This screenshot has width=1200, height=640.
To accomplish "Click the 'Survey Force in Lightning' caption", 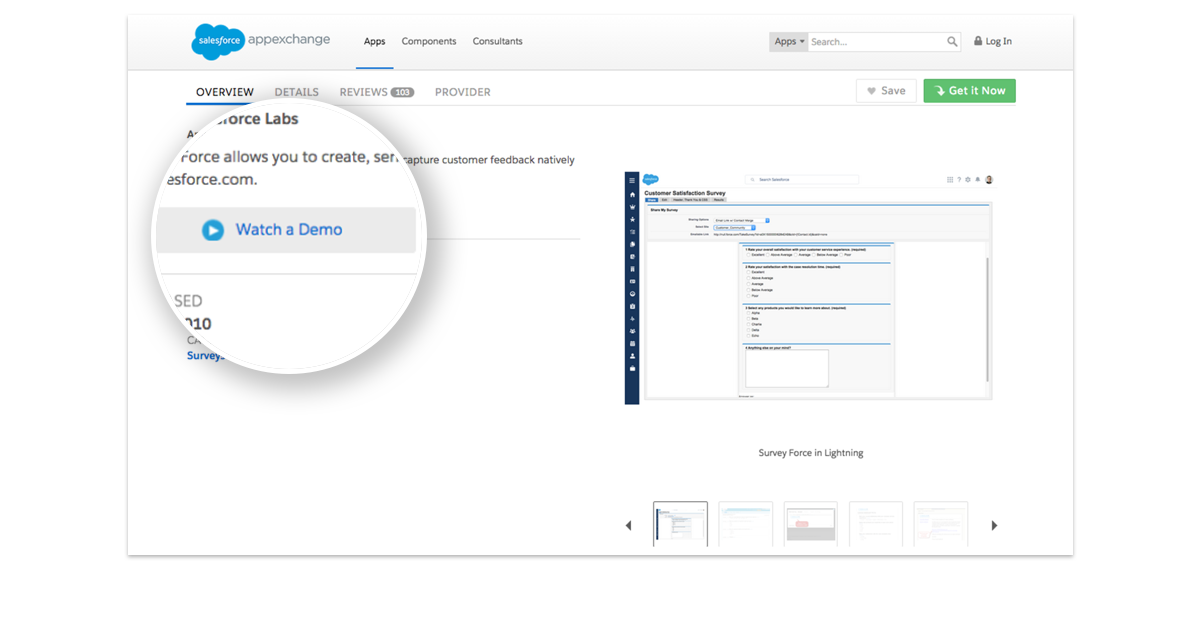I will coord(810,453).
